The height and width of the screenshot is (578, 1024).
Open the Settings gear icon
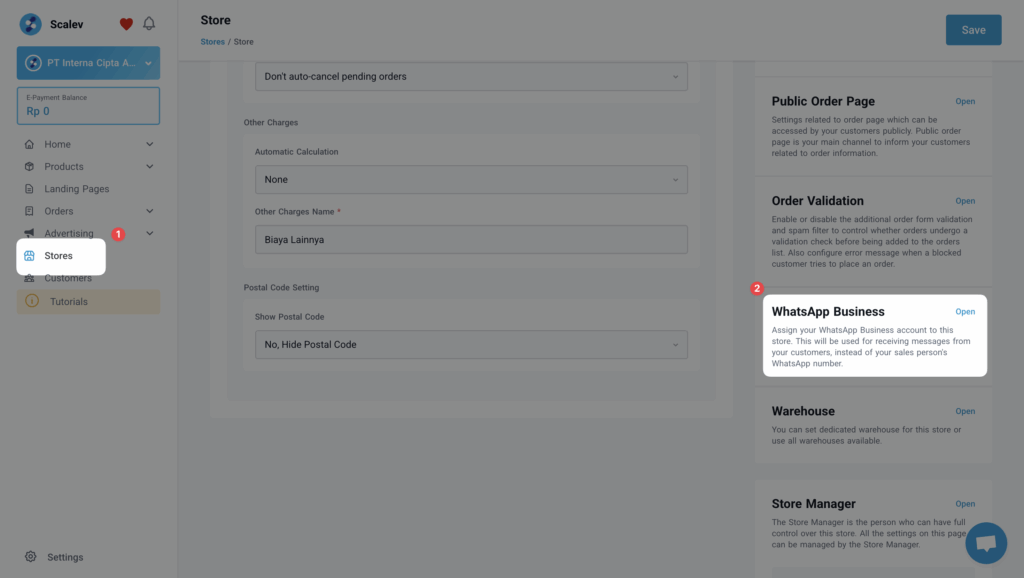(x=30, y=557)
